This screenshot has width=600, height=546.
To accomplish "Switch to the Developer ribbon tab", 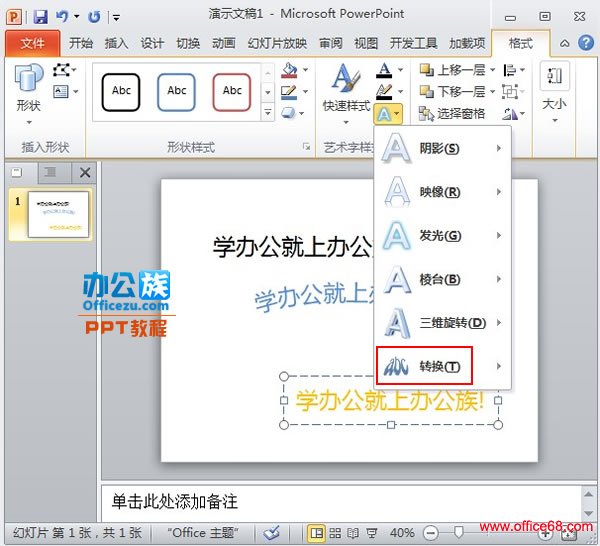I will 413,43.
